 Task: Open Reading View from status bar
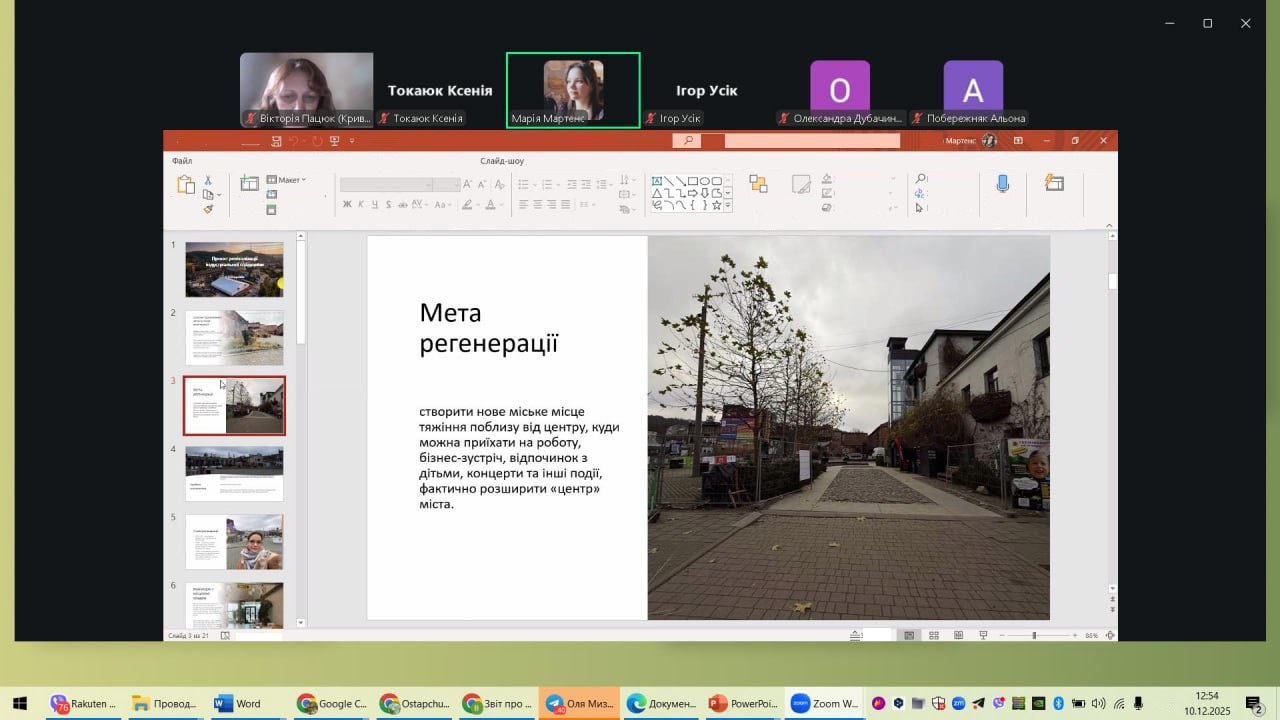coord(958,635)
